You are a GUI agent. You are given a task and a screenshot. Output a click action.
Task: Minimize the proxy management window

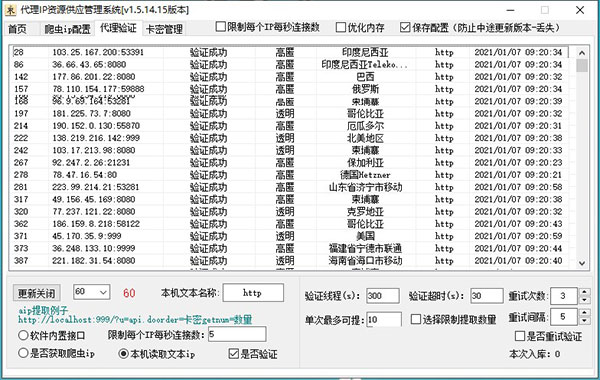[x=510, y=10]
